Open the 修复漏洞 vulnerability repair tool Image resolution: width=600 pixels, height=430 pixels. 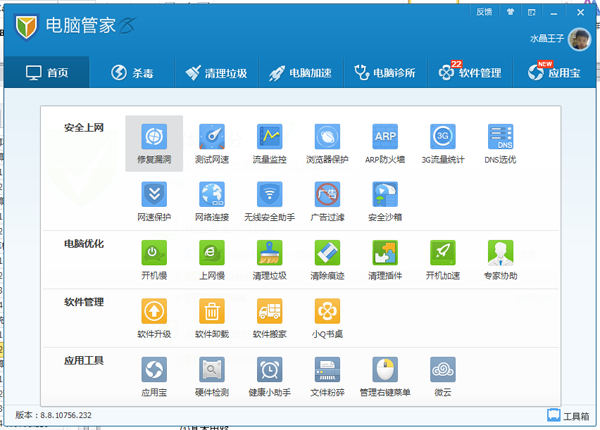pos(154,143)
